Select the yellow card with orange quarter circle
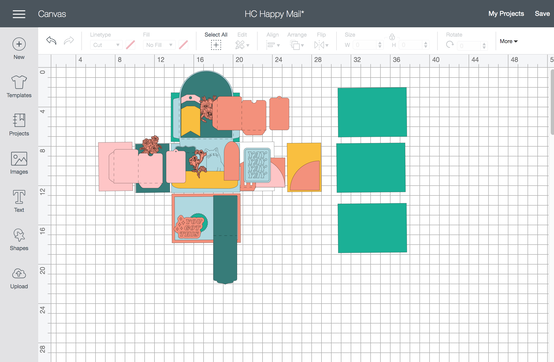 coord(304,167)
